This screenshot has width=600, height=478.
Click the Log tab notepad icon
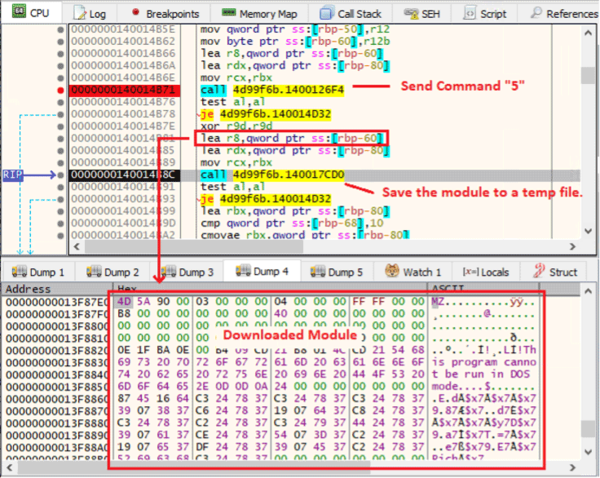(80, 13)
